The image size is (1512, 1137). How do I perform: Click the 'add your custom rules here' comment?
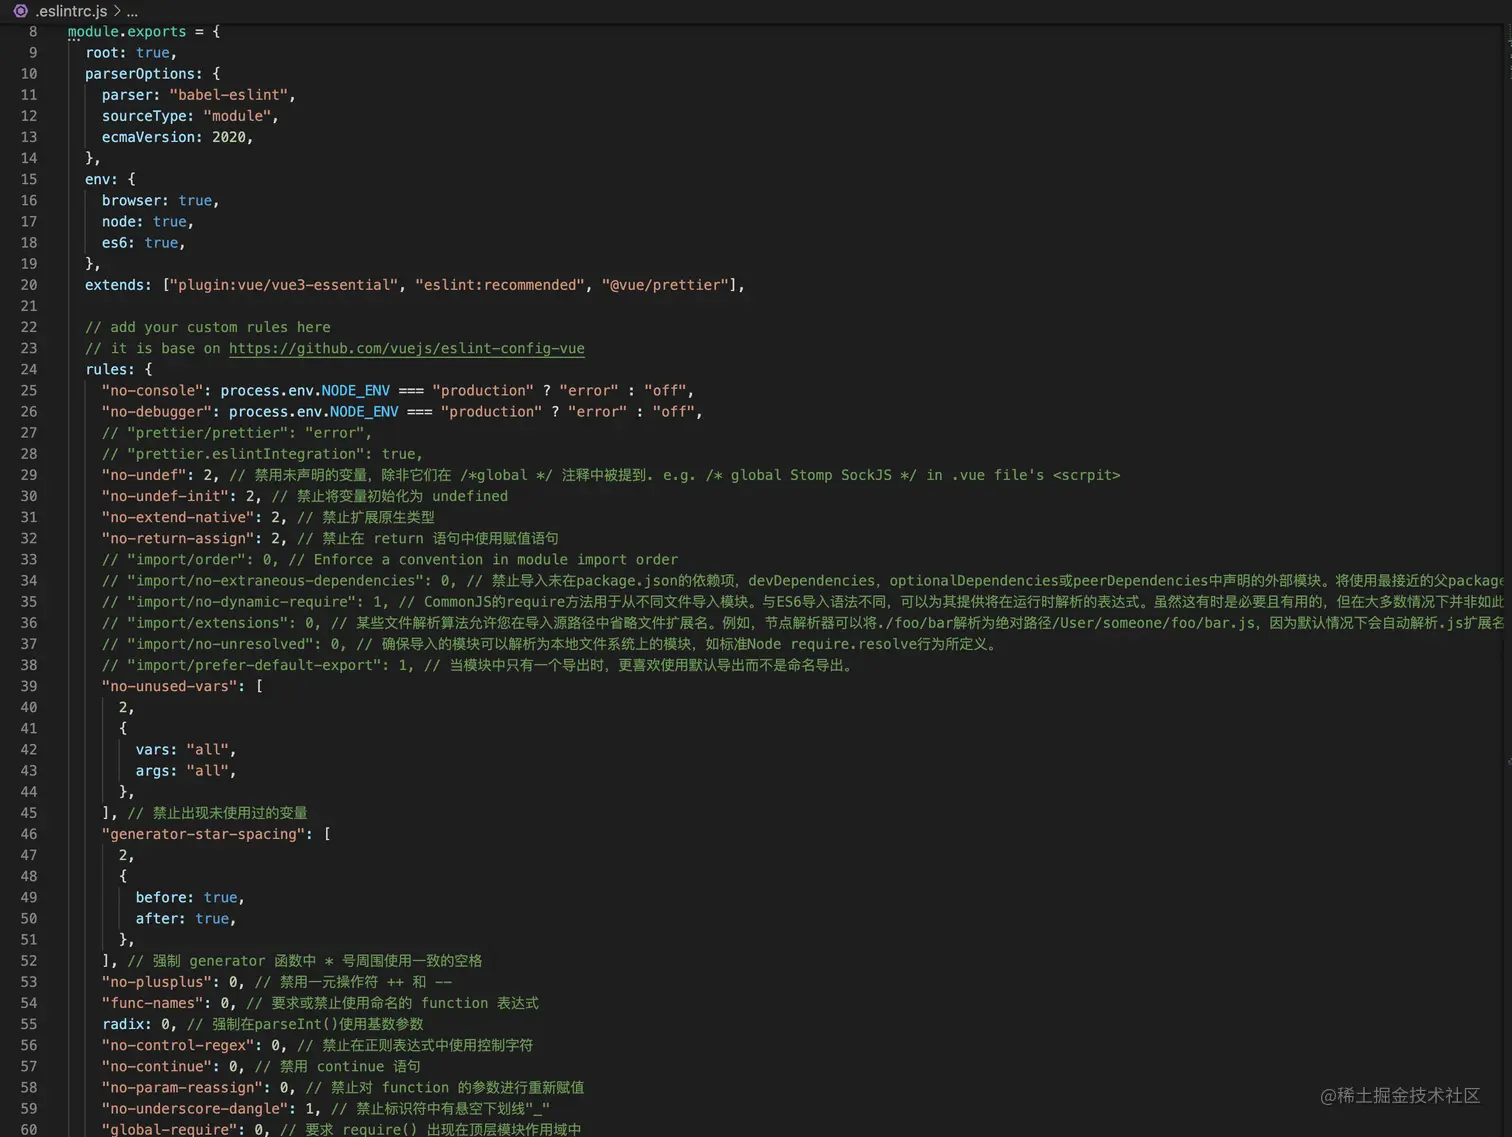tap(207, 327)
